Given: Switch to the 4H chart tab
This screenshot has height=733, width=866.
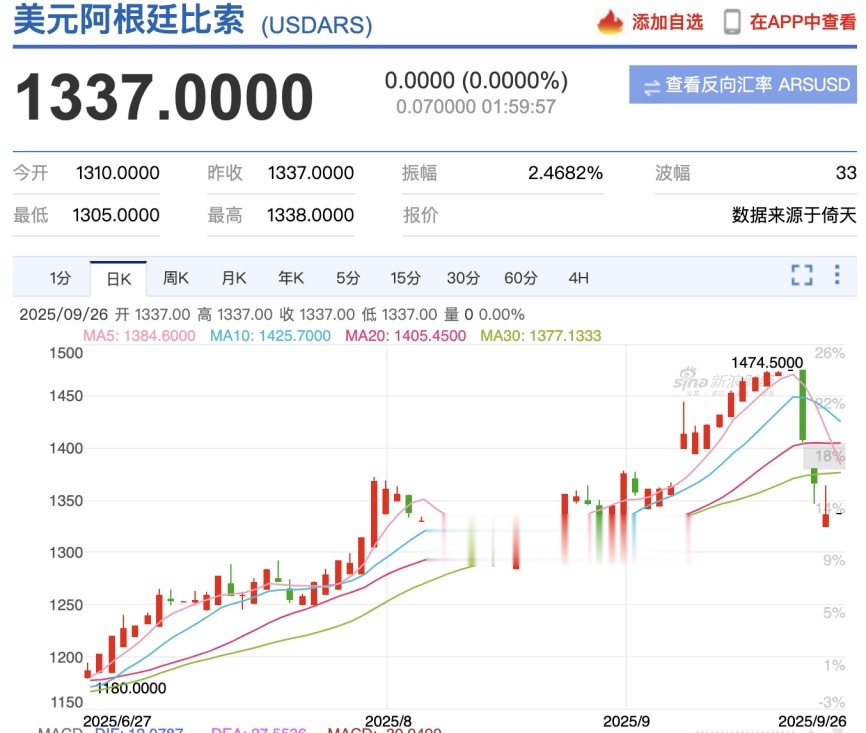Looking at the screenshot, I should click(578, 278).
